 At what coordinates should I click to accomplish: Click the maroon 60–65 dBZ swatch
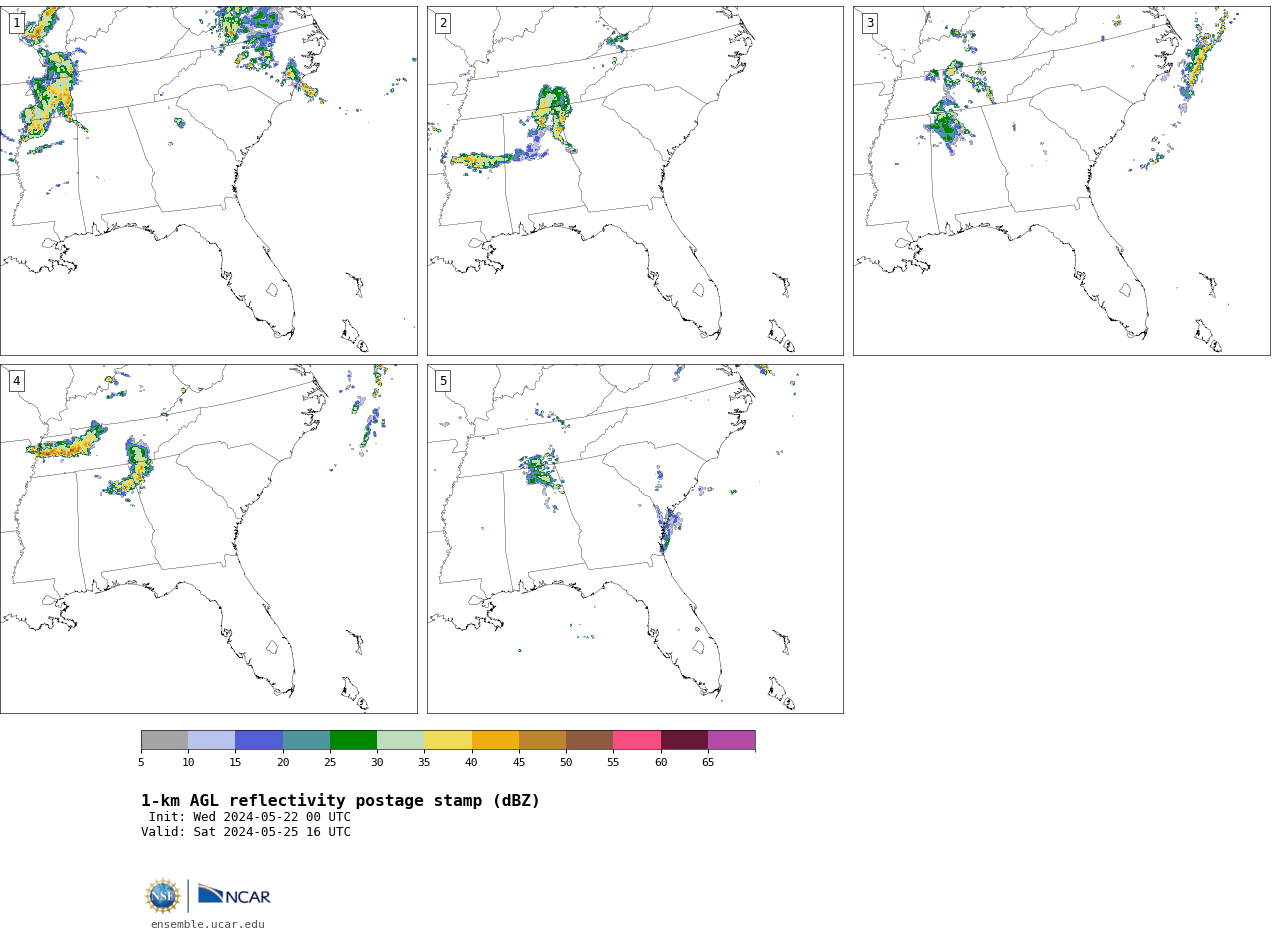[684, 740]
